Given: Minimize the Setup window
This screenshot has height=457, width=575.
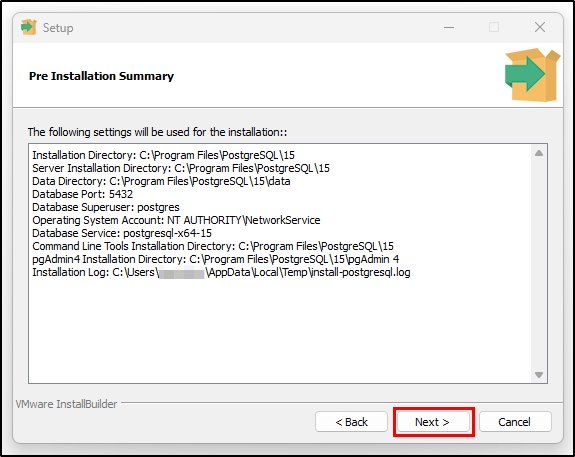Looking at the screenshot, I should point(449,28).
